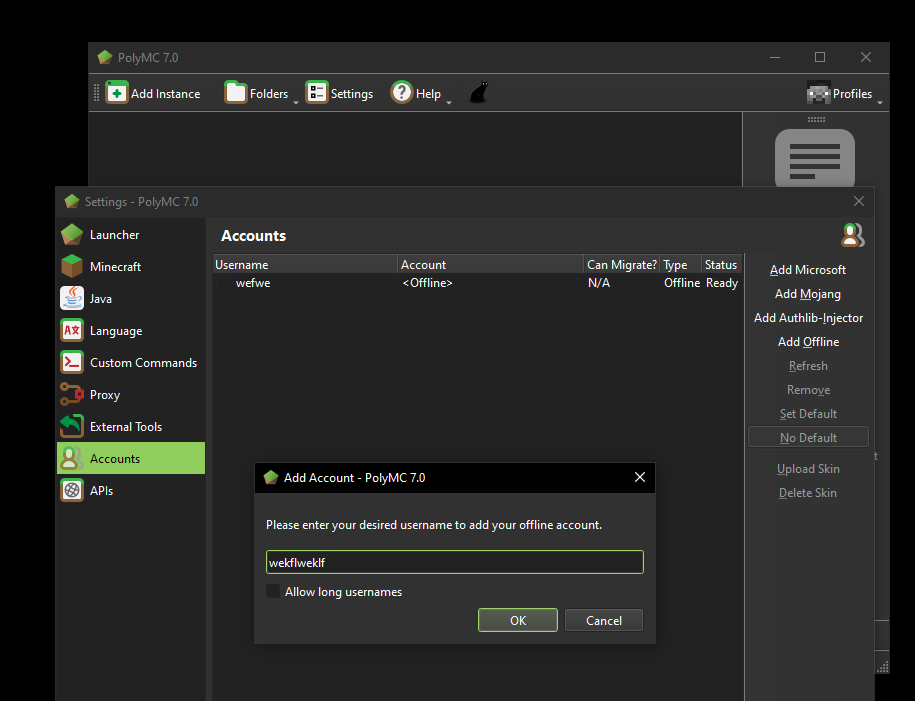Click the Type column header
915x701 pixels.
pyautogui.click(x=680, y=264)
